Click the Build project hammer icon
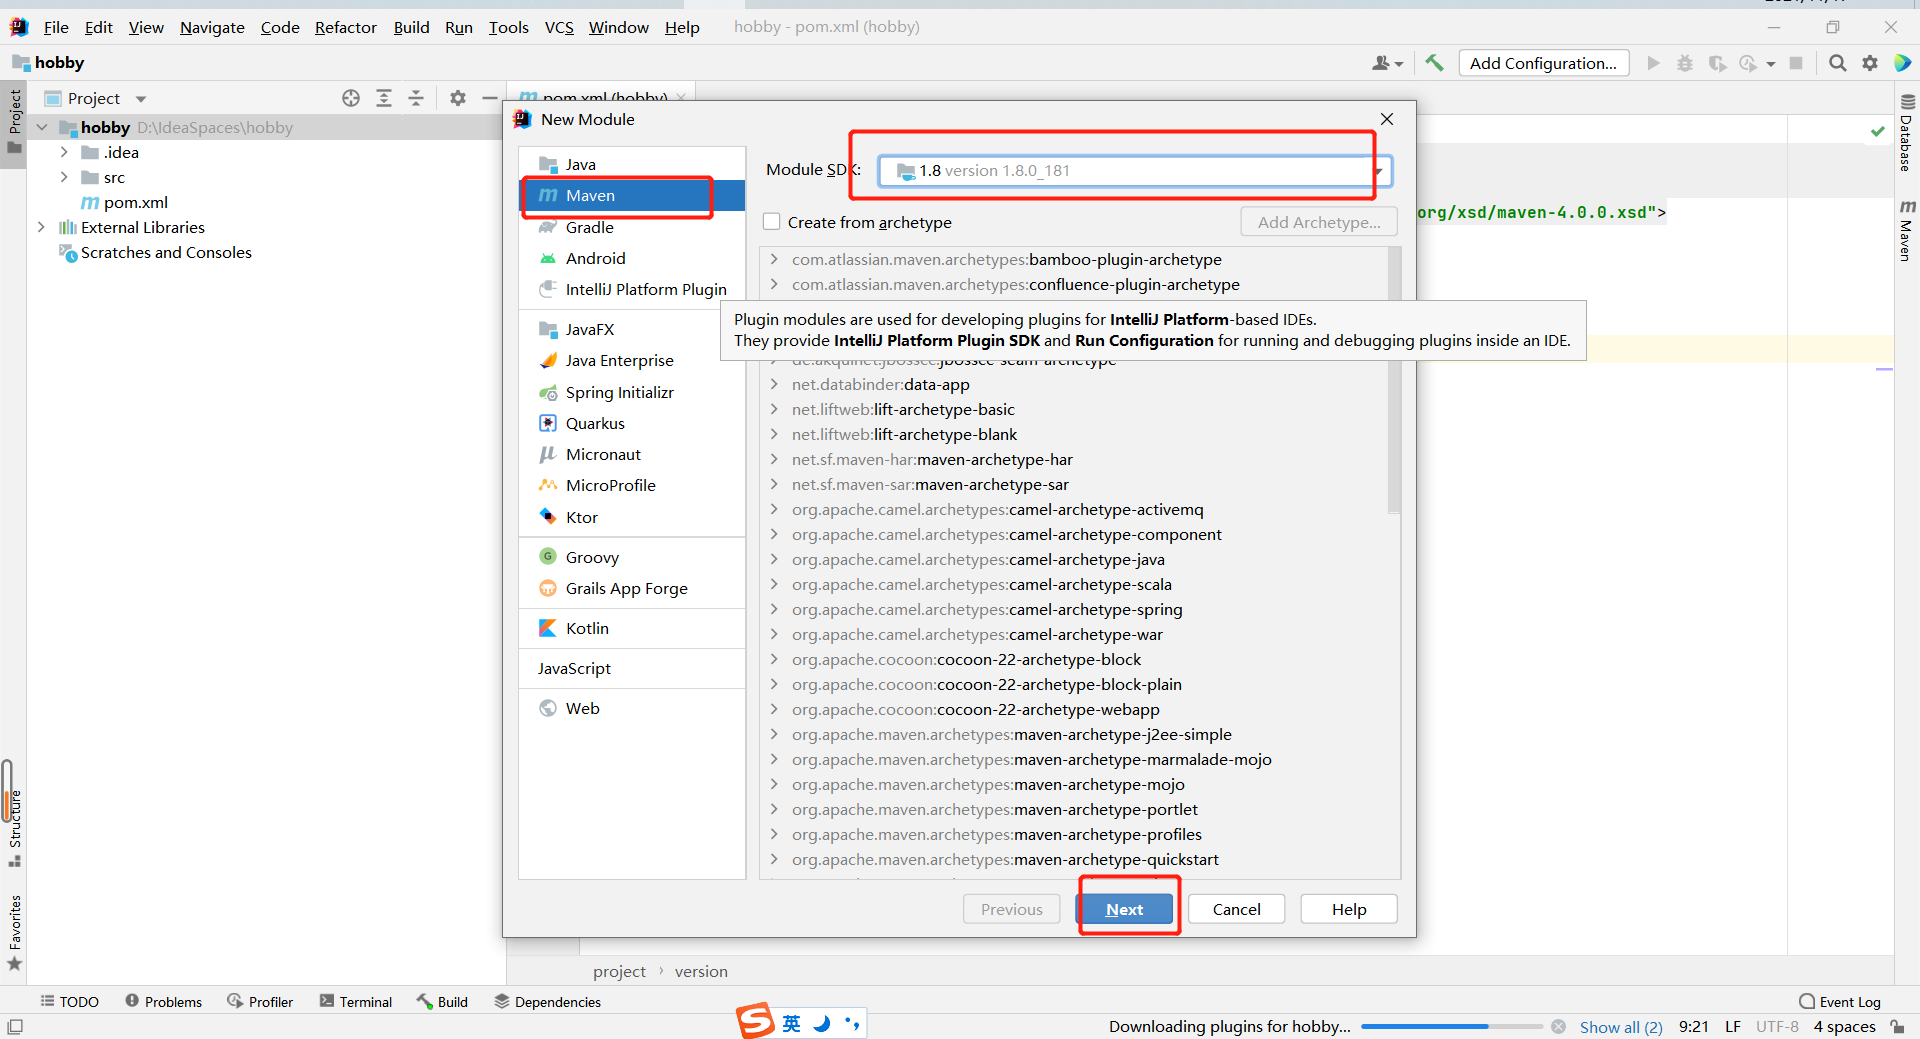The image size is (1920, 1039). pyautogui.click(x=1435, y=63)
